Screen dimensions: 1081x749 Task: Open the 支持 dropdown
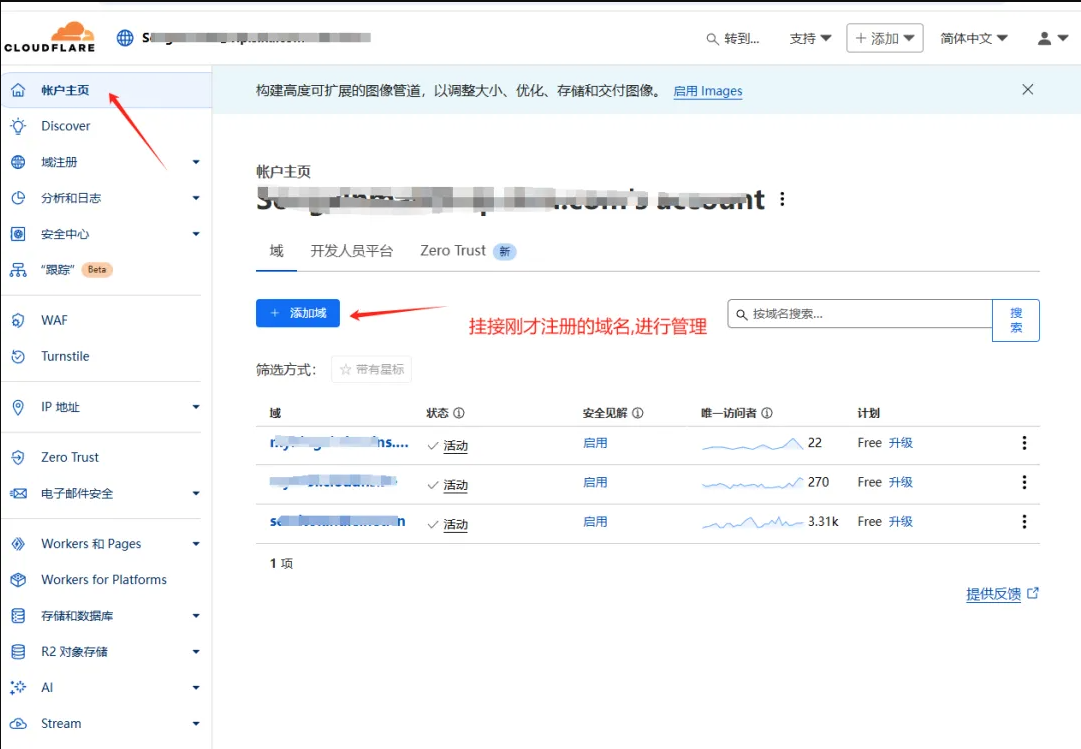(x=810, y=39)
